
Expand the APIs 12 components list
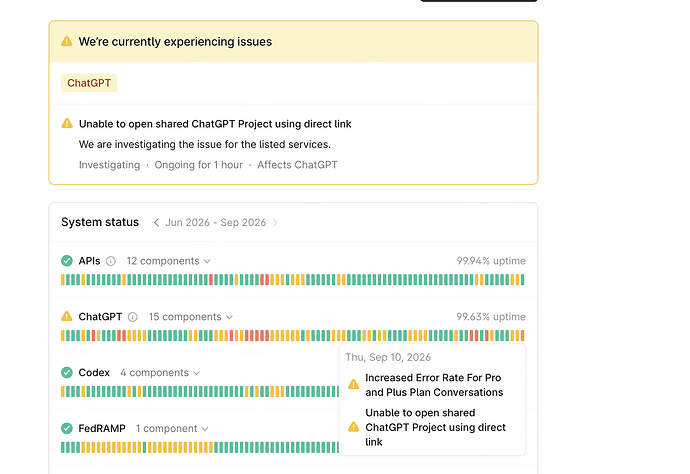[x=169, y=261]
